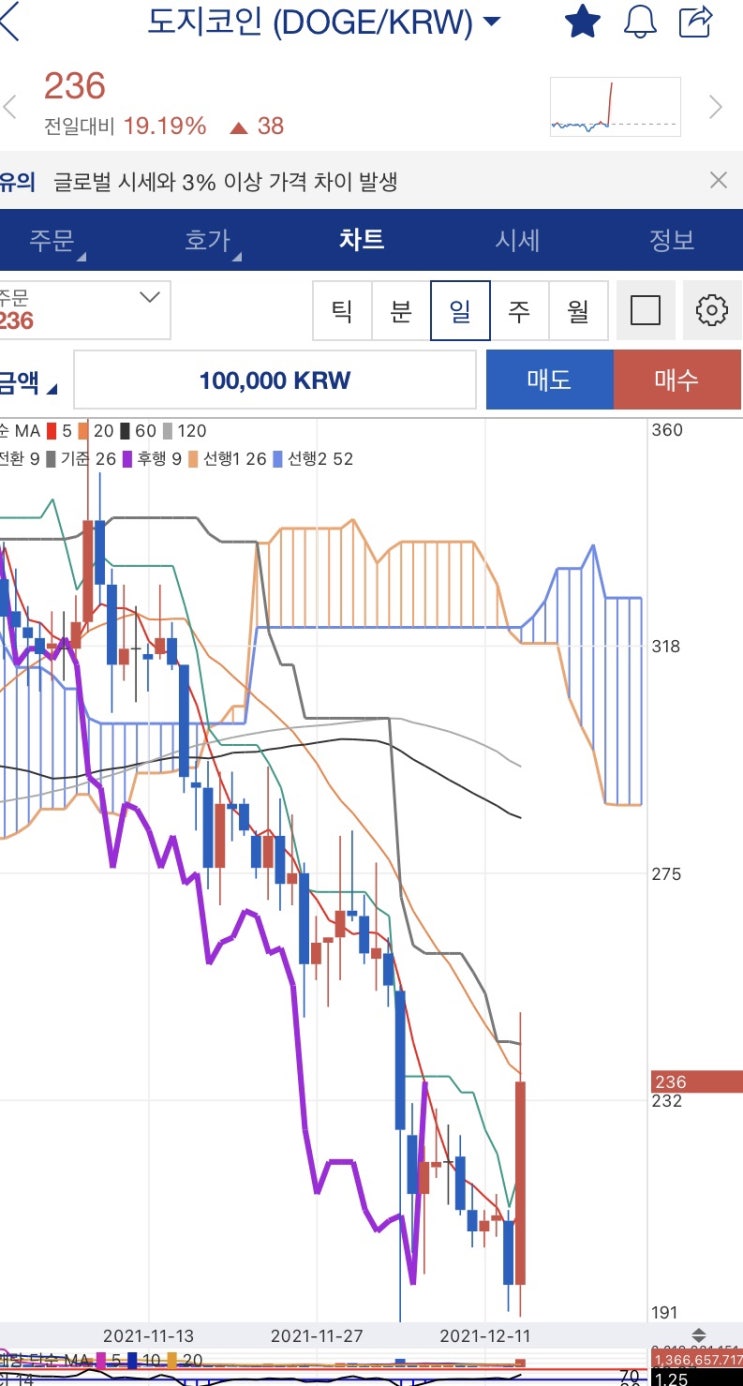The height and width of the screenshot is (1386, 743).
Task: Switch to the 시세 tab
Action: (517, 240)
